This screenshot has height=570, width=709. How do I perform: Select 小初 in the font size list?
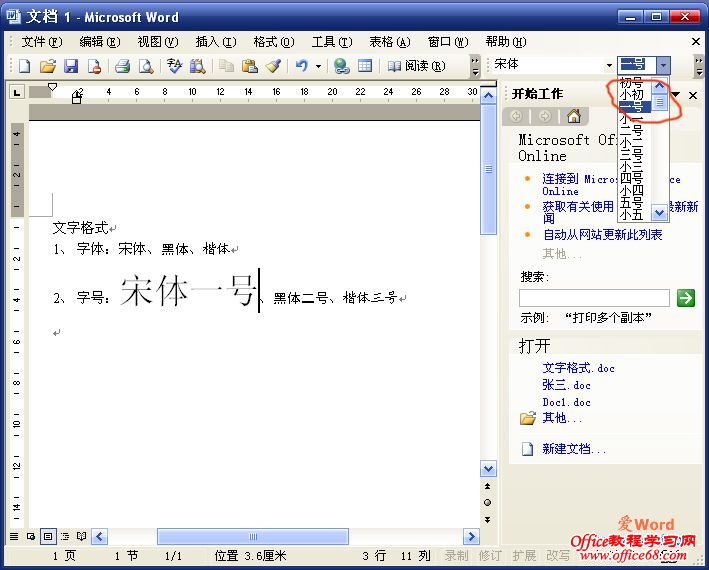coord(632,95)
